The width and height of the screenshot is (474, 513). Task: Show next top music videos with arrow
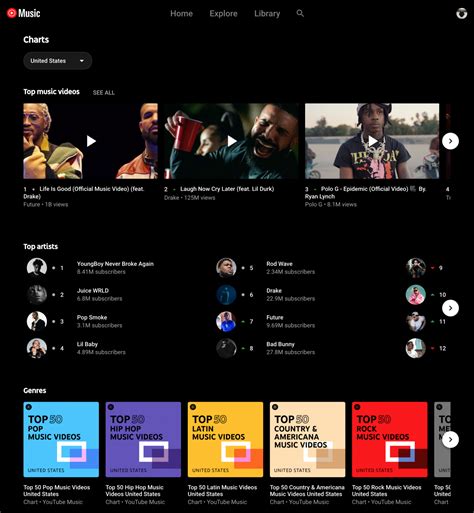pos(450,141)
